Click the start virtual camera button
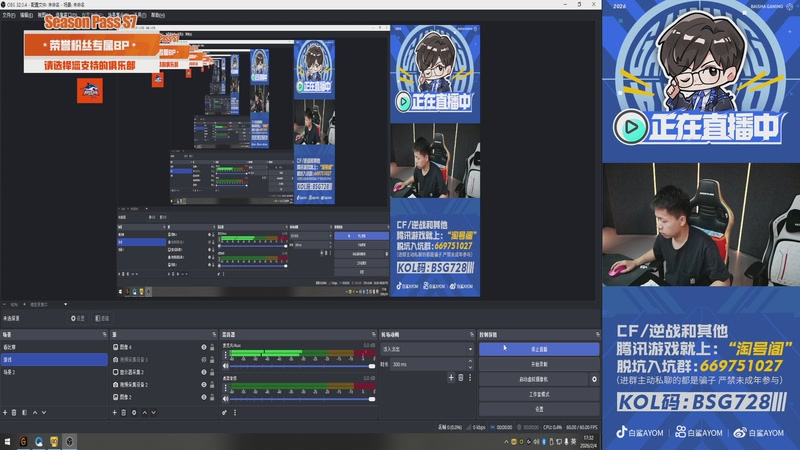Viewport: 800px width, 450px height. (533, 379)
